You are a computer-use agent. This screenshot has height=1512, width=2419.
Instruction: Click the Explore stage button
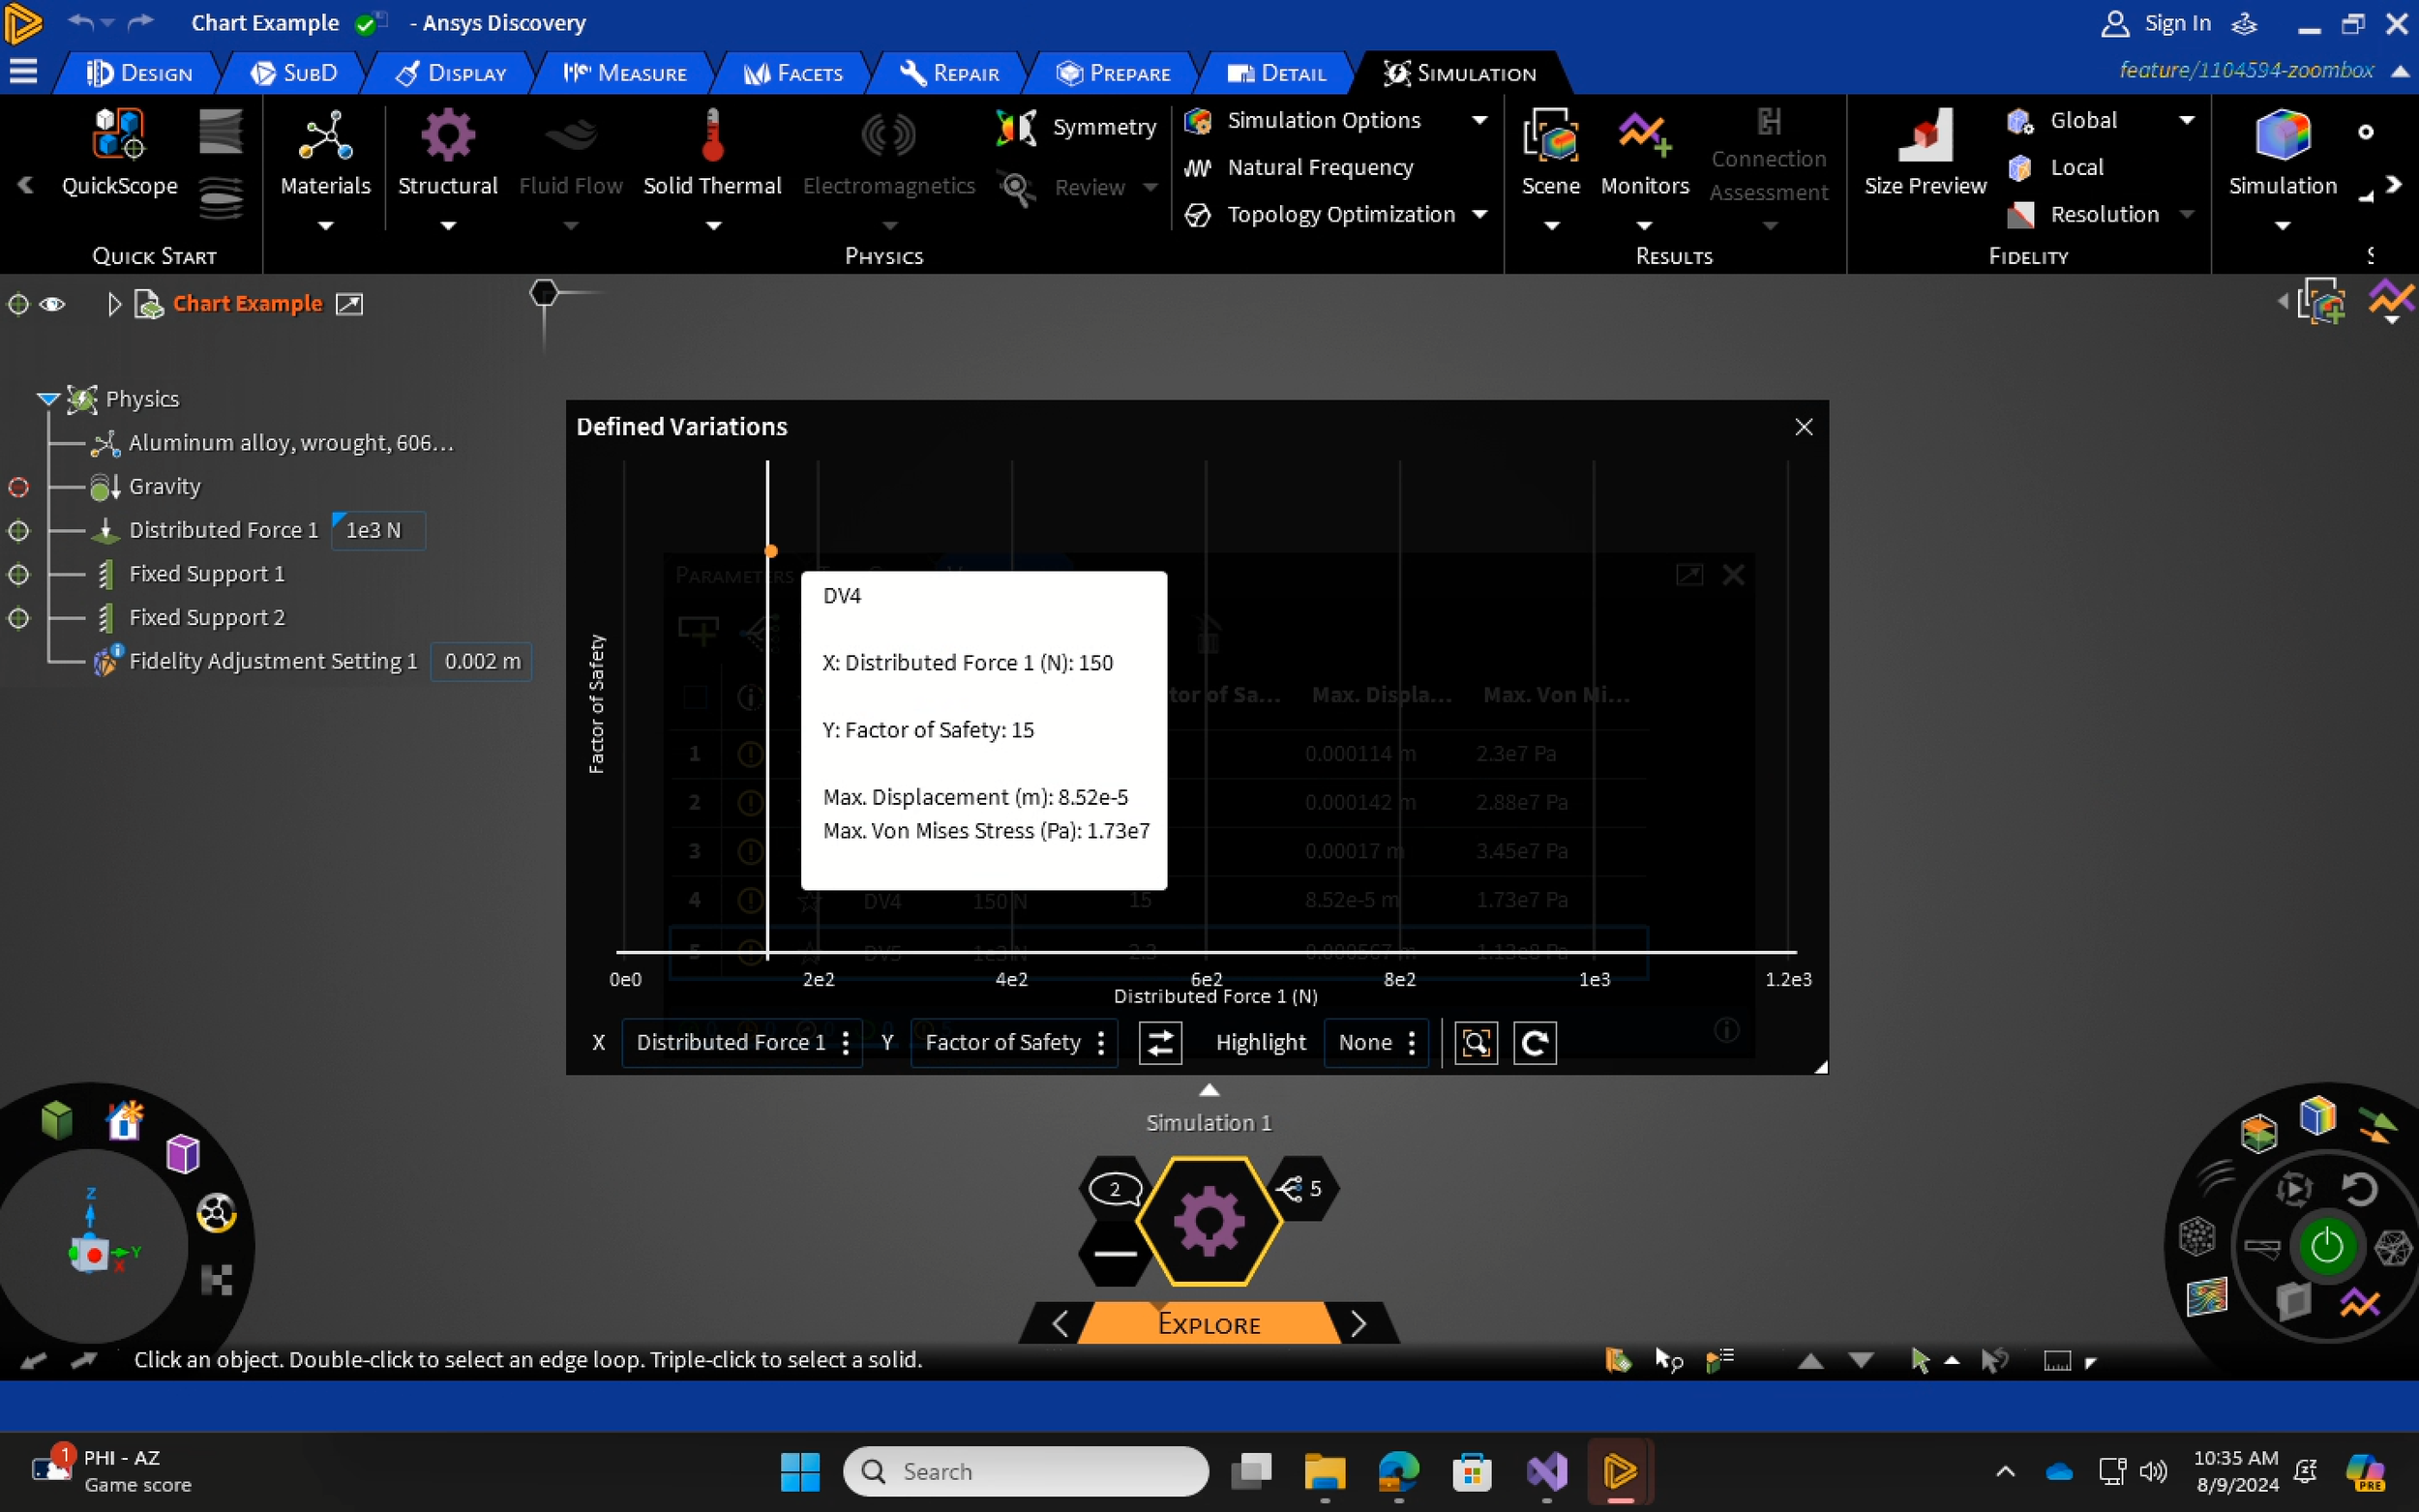coord(1208,1323)
